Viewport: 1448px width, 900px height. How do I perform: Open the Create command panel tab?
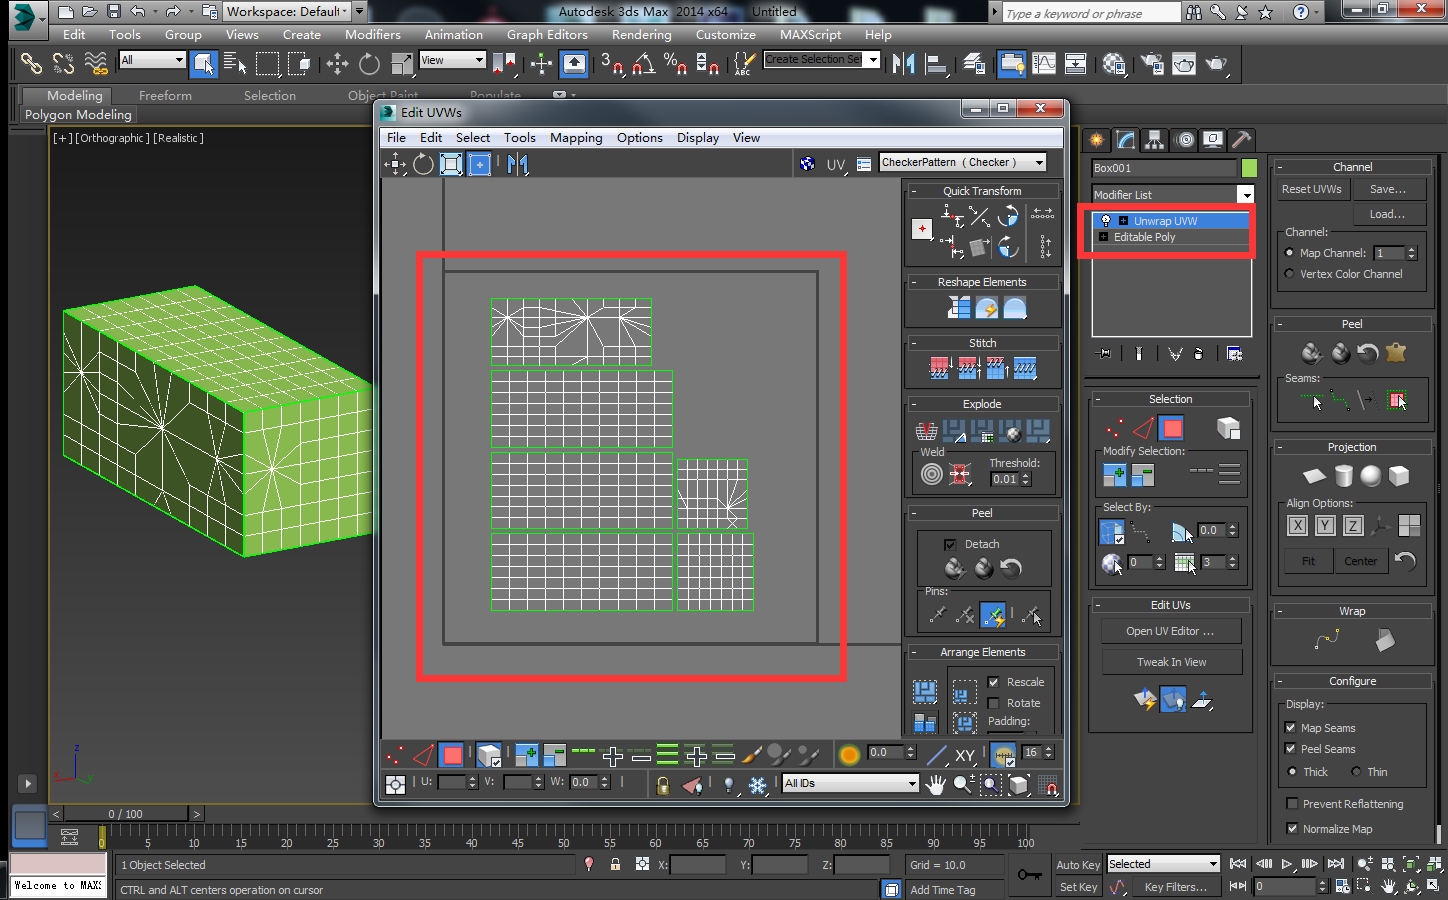point(1097,140)
